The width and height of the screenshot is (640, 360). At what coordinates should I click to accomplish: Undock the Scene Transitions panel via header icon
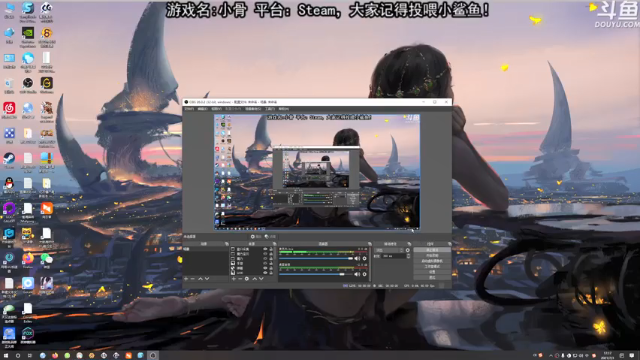click(409, 244)
